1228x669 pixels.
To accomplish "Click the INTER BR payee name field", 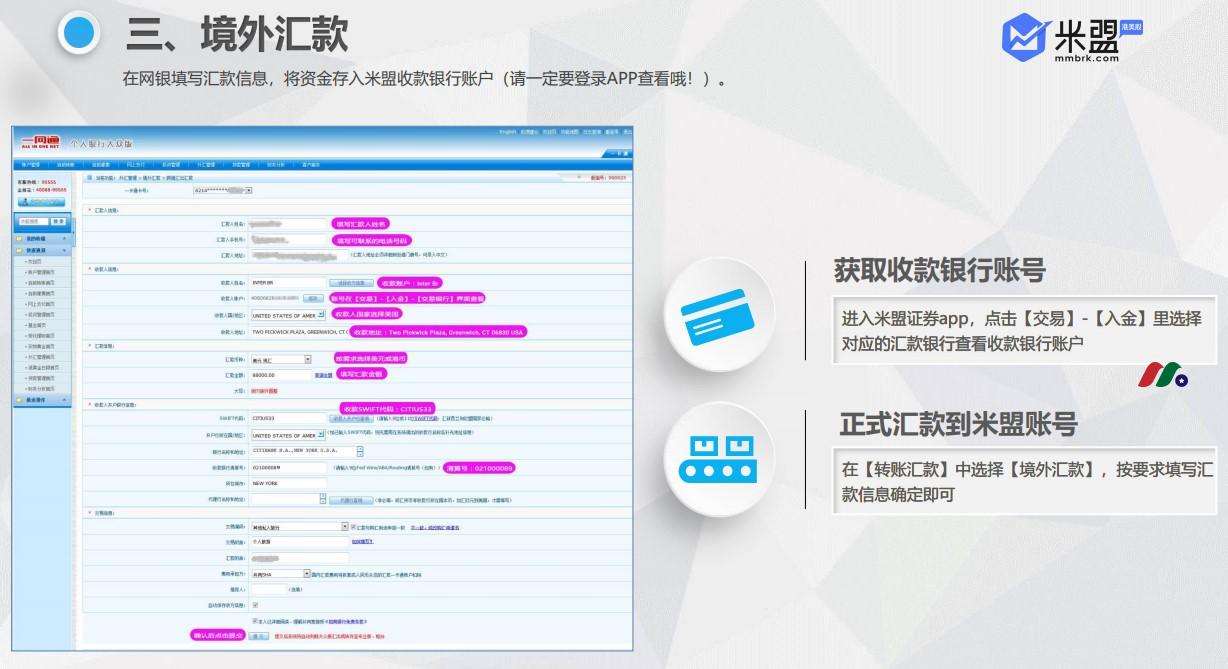I will point(288,283).
